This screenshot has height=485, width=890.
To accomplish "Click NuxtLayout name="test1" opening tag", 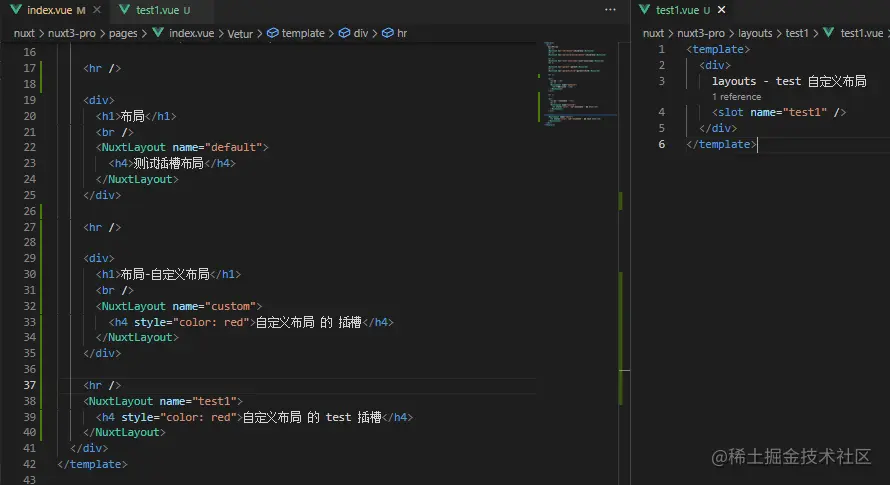I will coord(162,401).
